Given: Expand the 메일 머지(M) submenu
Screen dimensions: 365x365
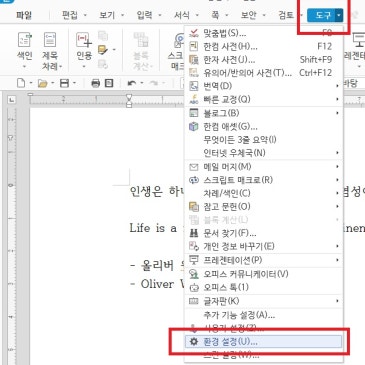Looking at the screenshot, I should pyautogui.click(x=264, y=167).
